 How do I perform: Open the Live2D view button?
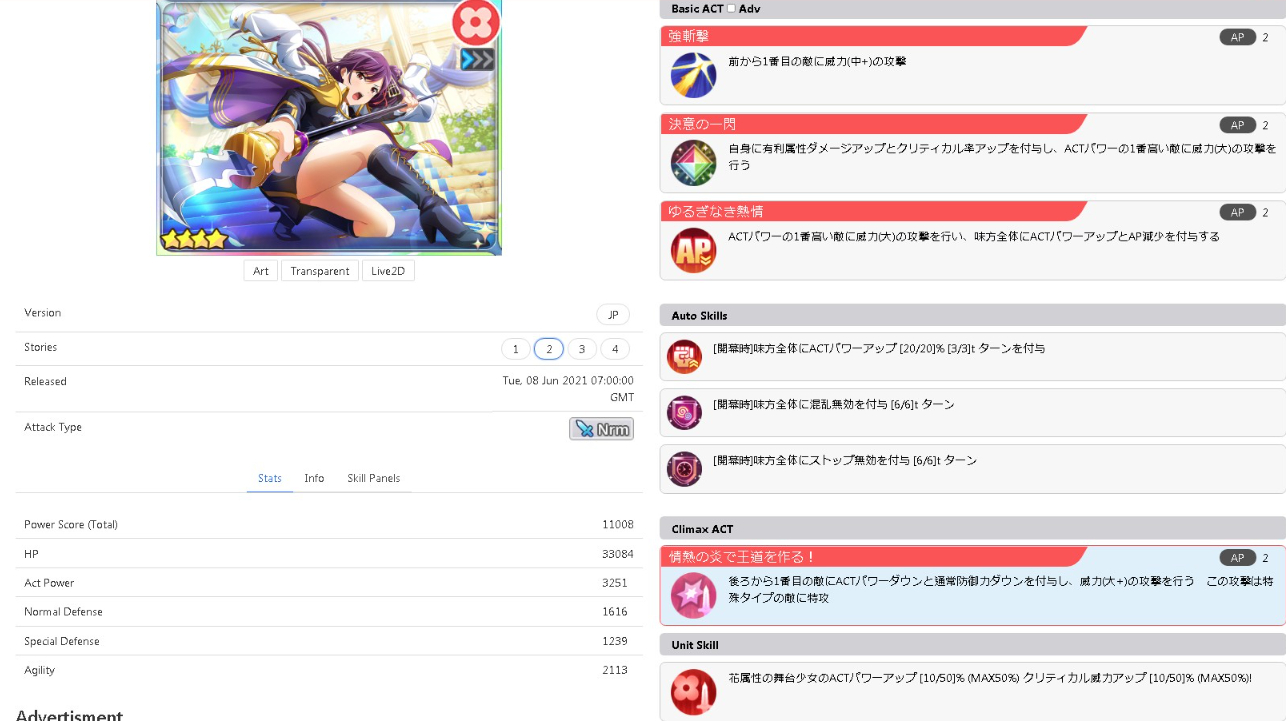388,271
